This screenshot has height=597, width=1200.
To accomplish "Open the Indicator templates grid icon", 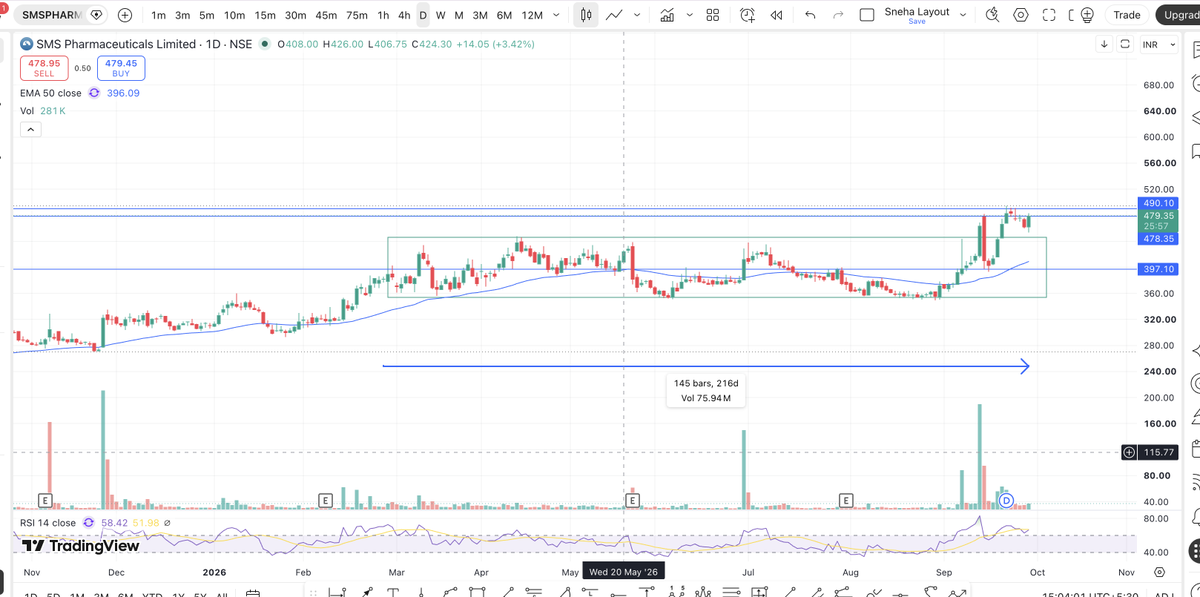I will [x=712, y=15].
